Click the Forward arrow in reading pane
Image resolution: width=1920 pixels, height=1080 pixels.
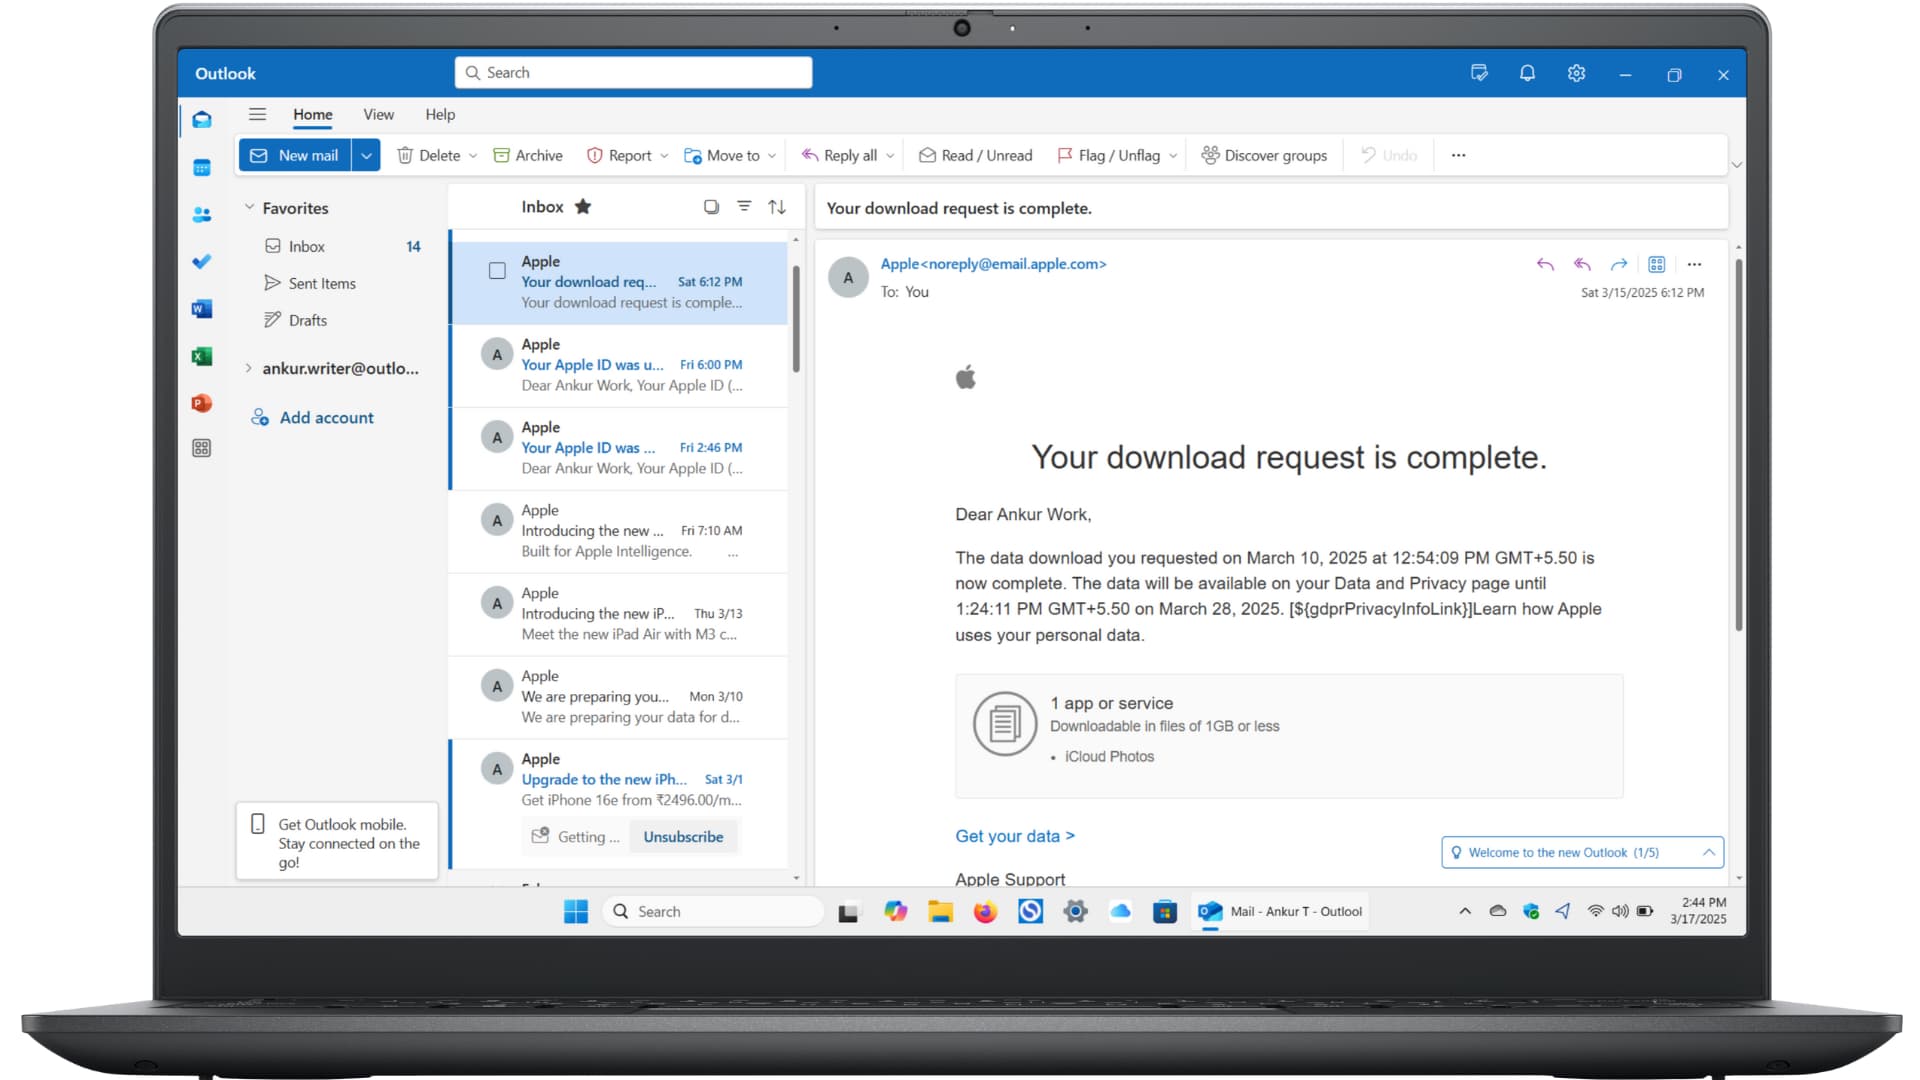click(1619, 264)
